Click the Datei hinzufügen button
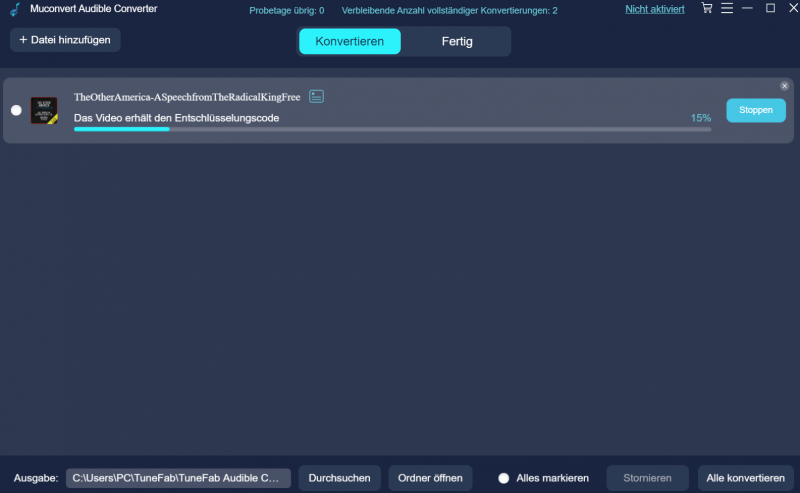 [65, 40]
